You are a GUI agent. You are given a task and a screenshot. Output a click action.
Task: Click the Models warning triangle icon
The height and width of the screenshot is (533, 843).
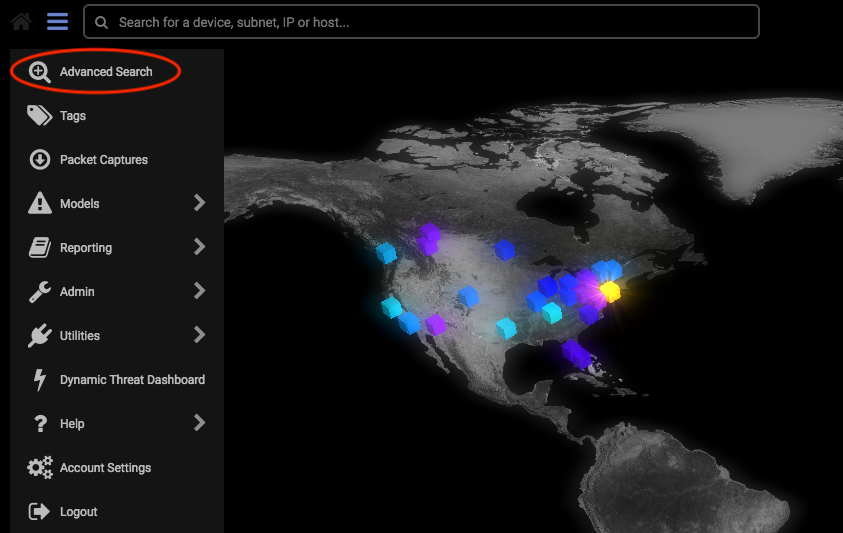point(40,203)
